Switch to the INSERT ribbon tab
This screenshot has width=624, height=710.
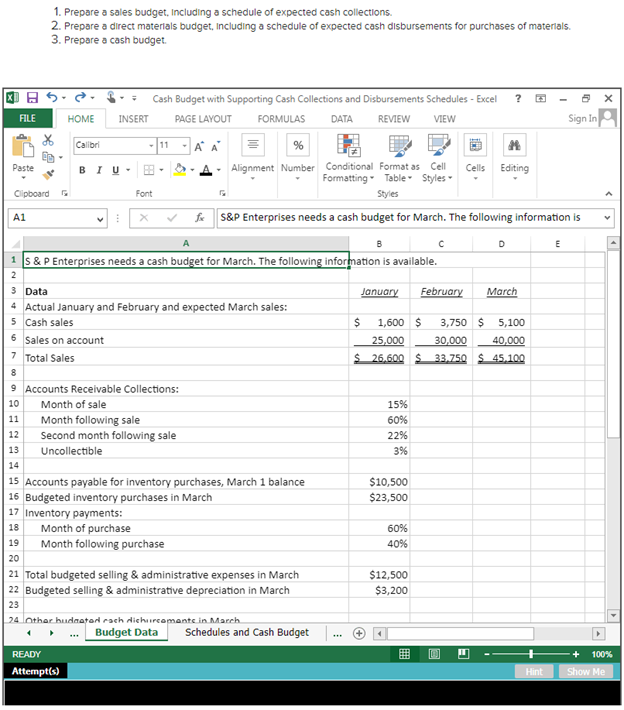[133, 119]
